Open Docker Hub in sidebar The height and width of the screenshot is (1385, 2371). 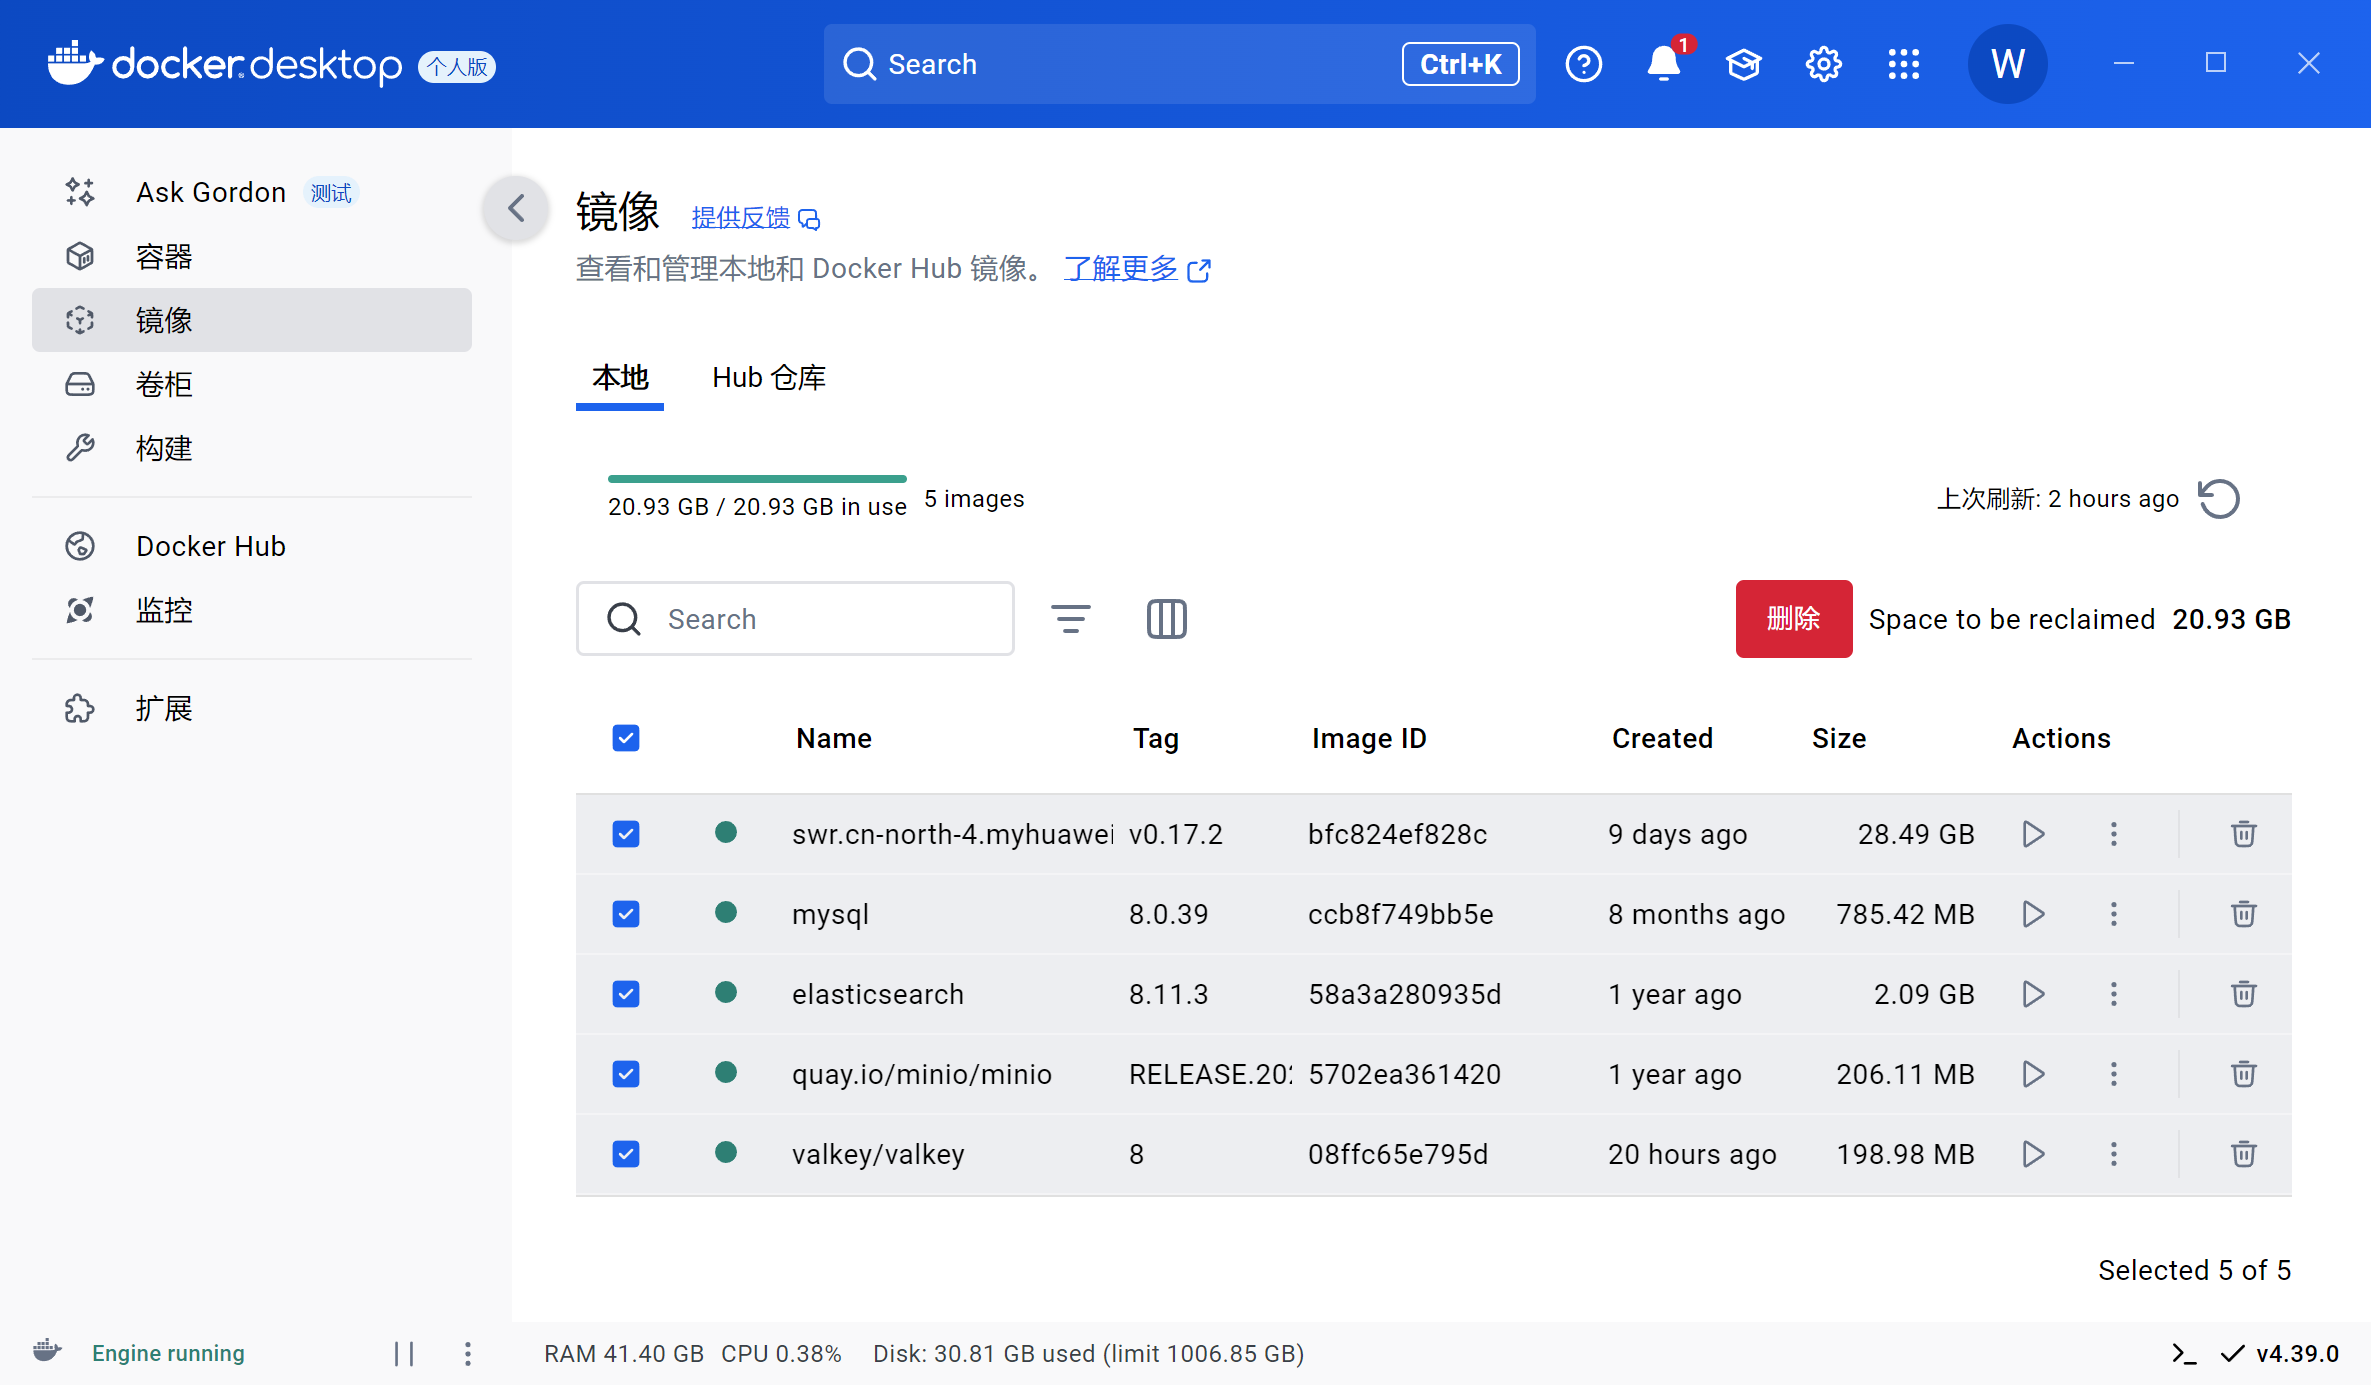252,546
